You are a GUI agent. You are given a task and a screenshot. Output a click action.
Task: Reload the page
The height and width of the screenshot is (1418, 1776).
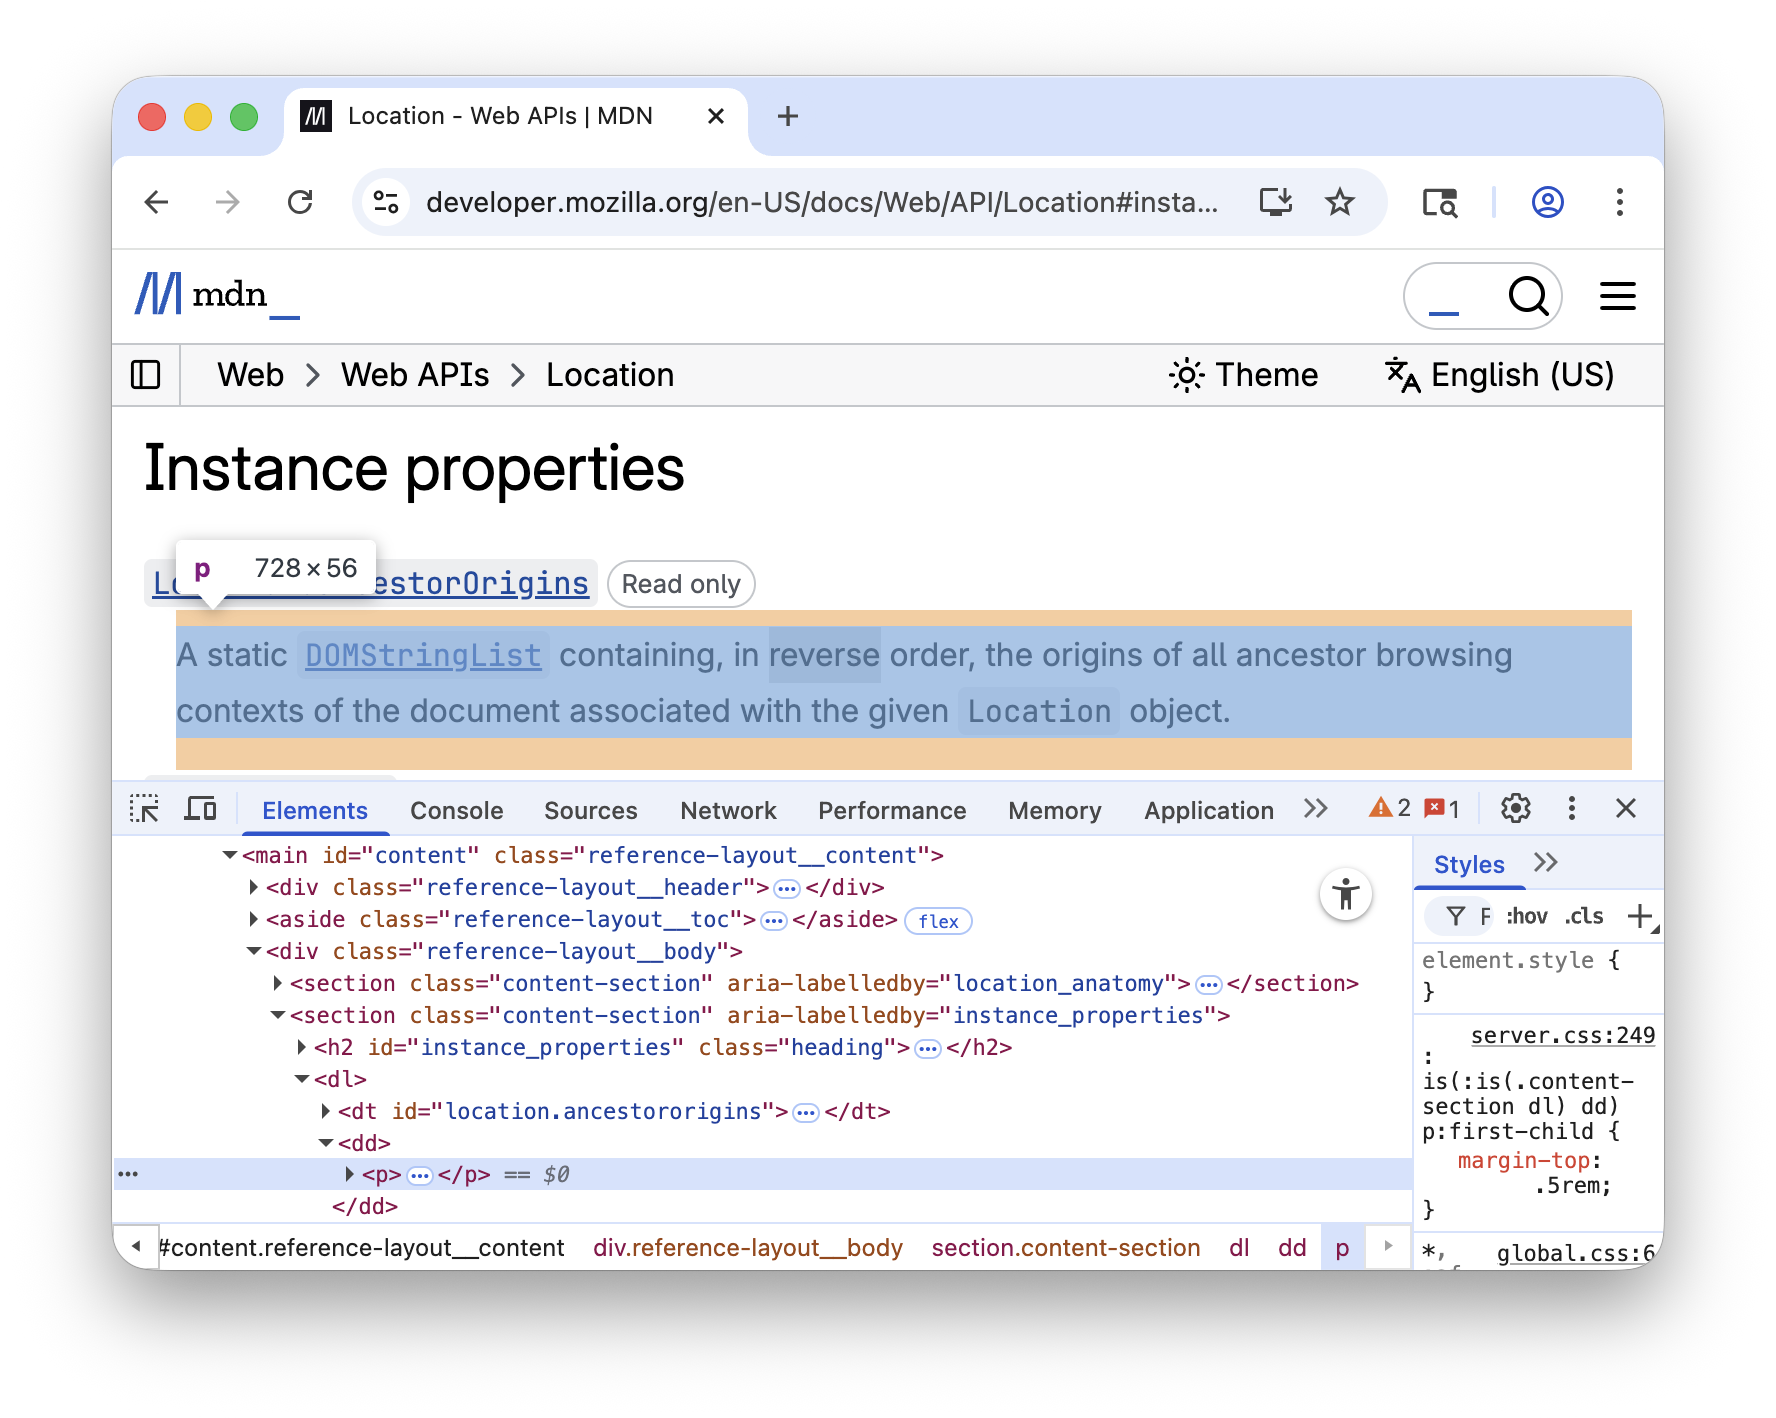(300, 203)
